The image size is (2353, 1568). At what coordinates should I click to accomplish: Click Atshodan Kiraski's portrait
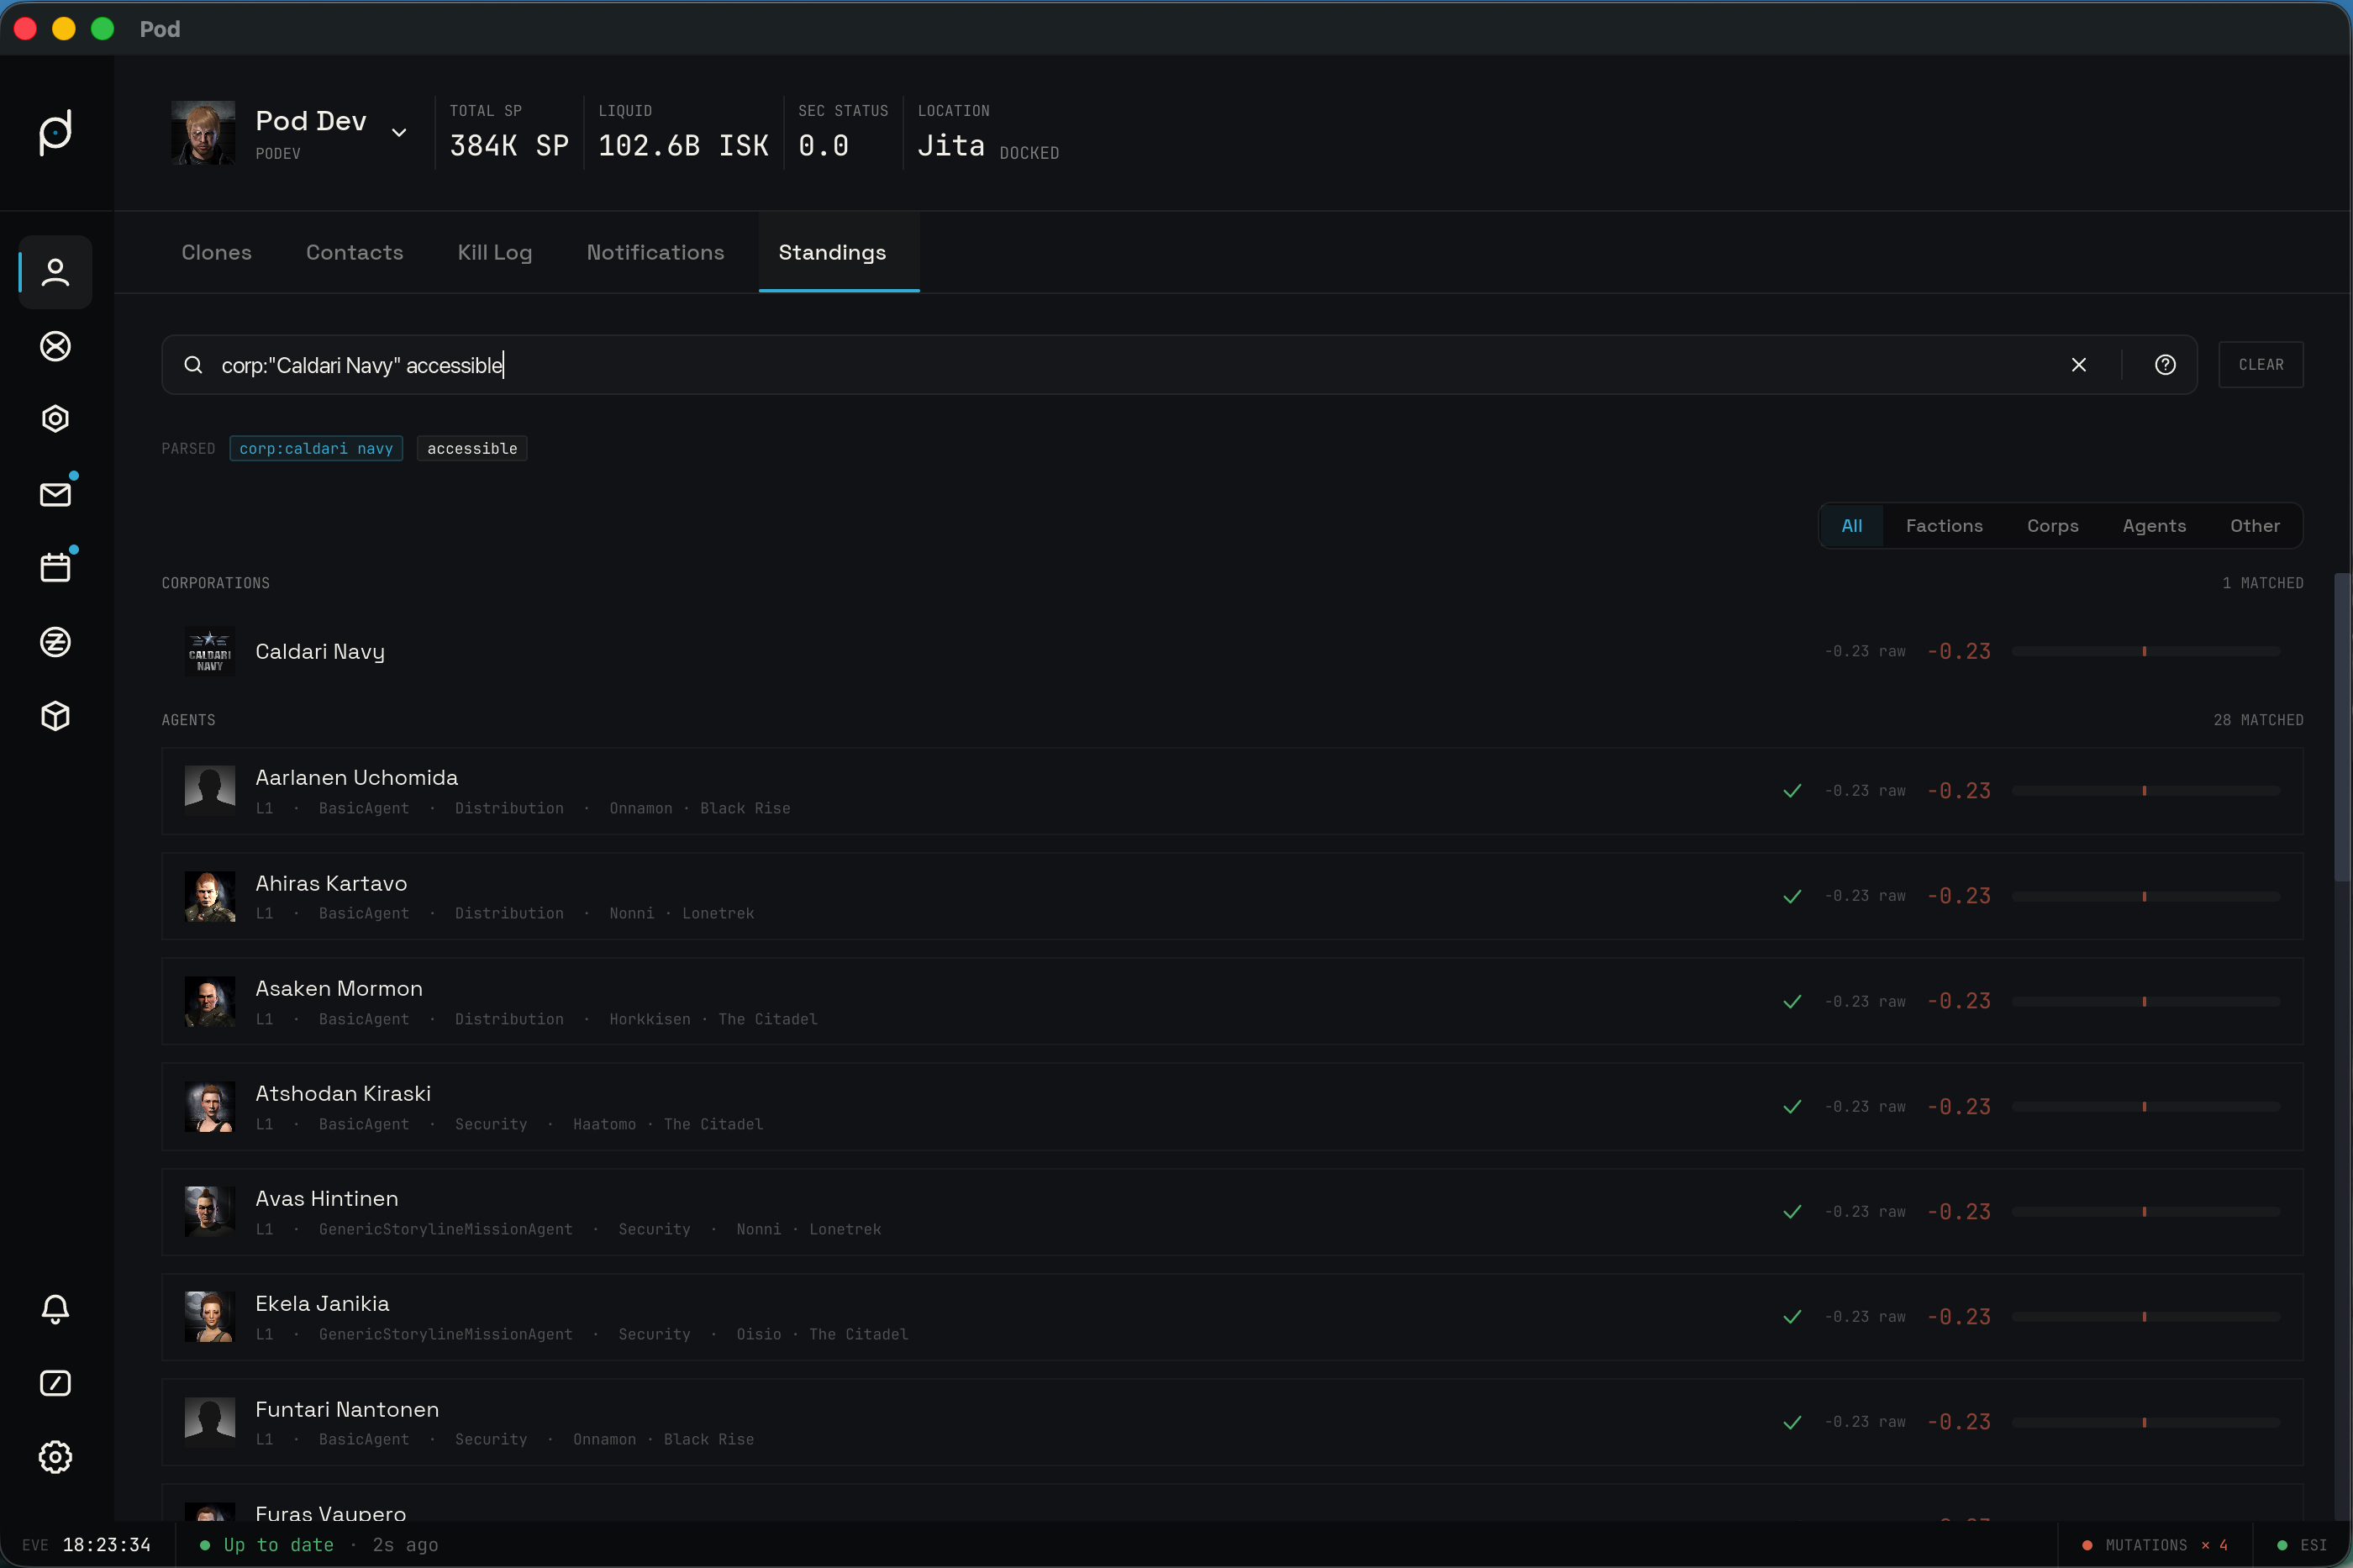[210, 1107]
